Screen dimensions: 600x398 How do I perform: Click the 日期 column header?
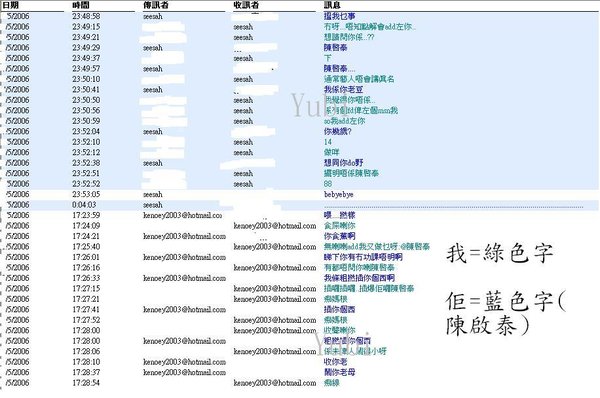[x=10, y=5]
